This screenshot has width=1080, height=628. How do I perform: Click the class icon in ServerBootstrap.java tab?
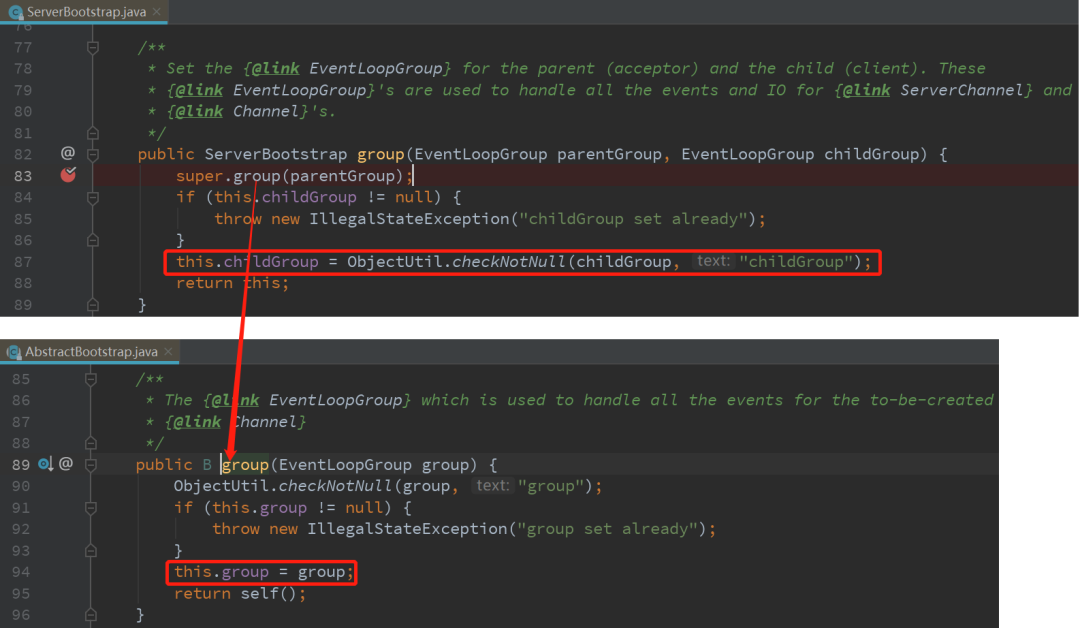coord(15,12)
